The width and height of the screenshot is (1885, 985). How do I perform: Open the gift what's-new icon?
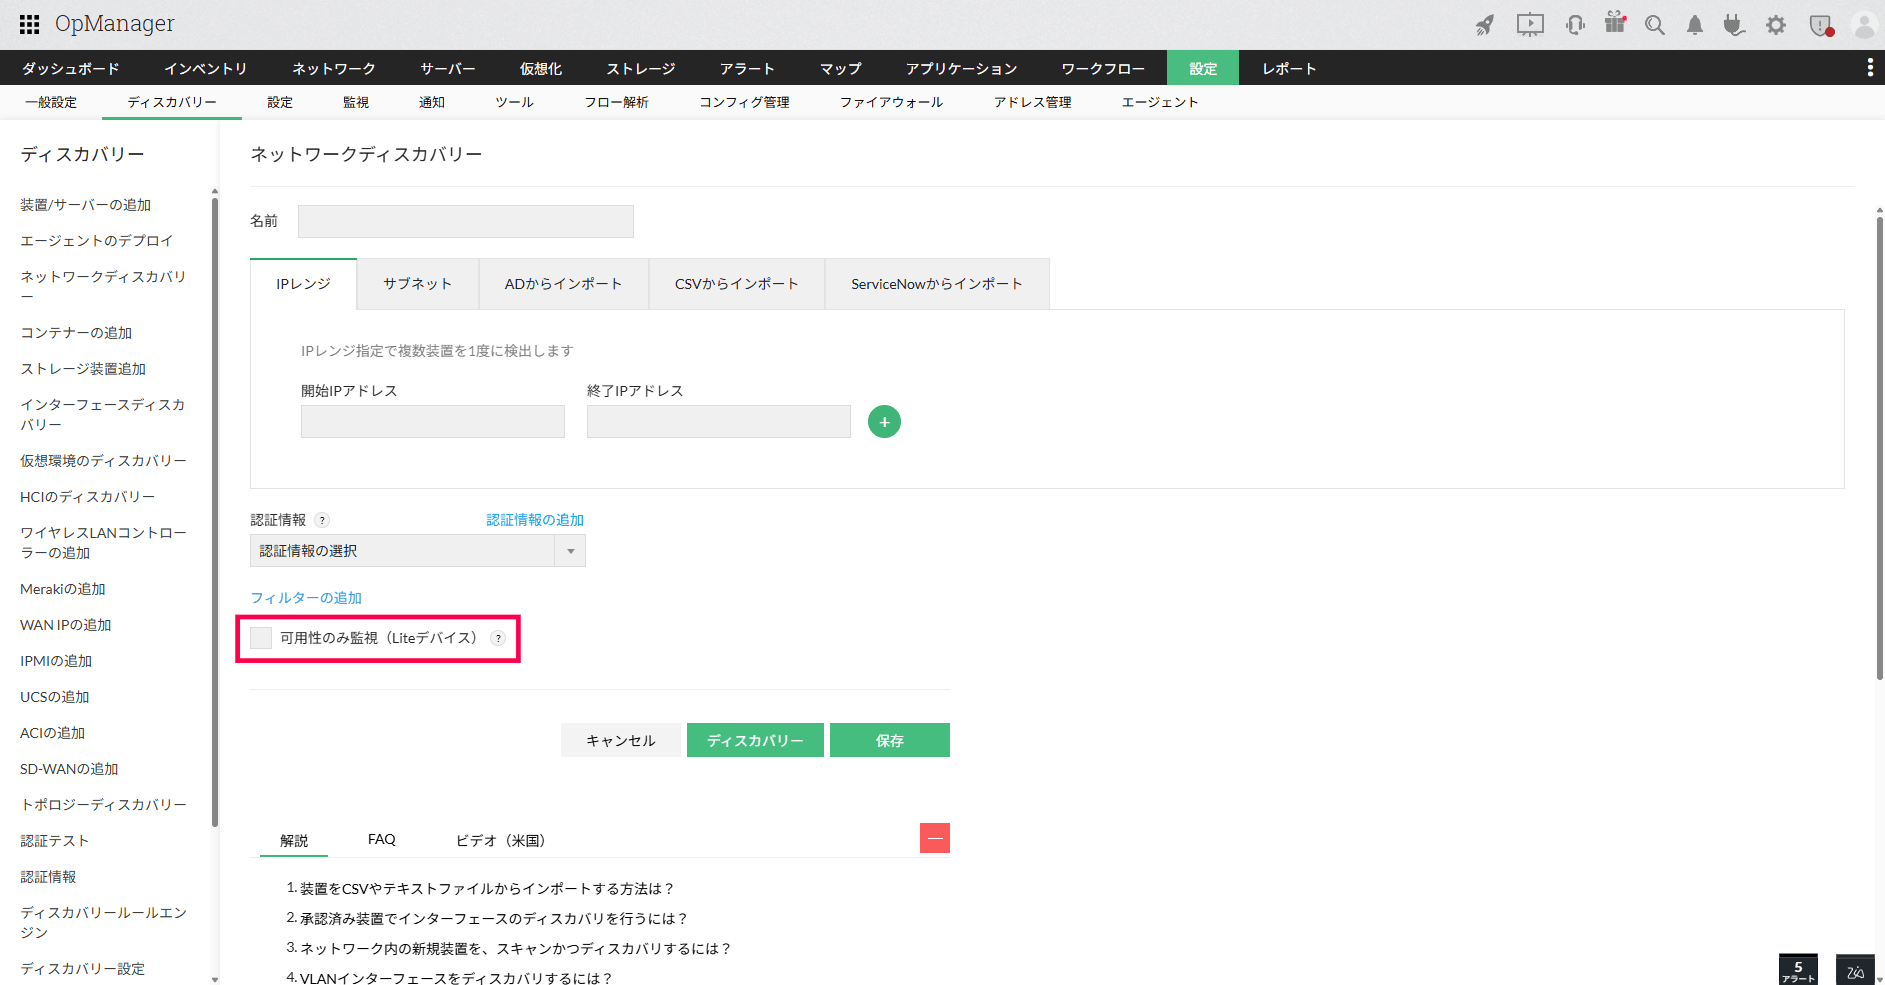(1615, 23)
